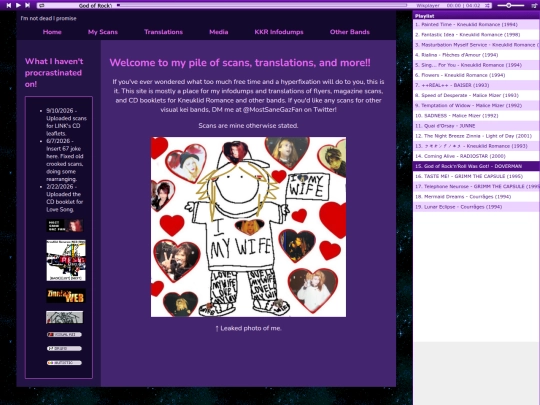This screenshot has height=405, width=540.
Task: Play Sing... For You in playlist
Action: coord(476,65)
